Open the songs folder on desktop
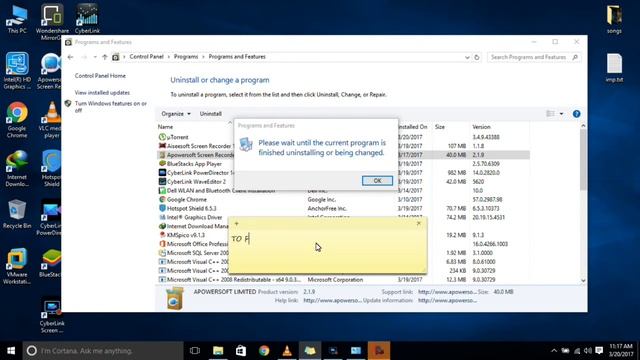This screenshot has height=360, width=640. 614,20
